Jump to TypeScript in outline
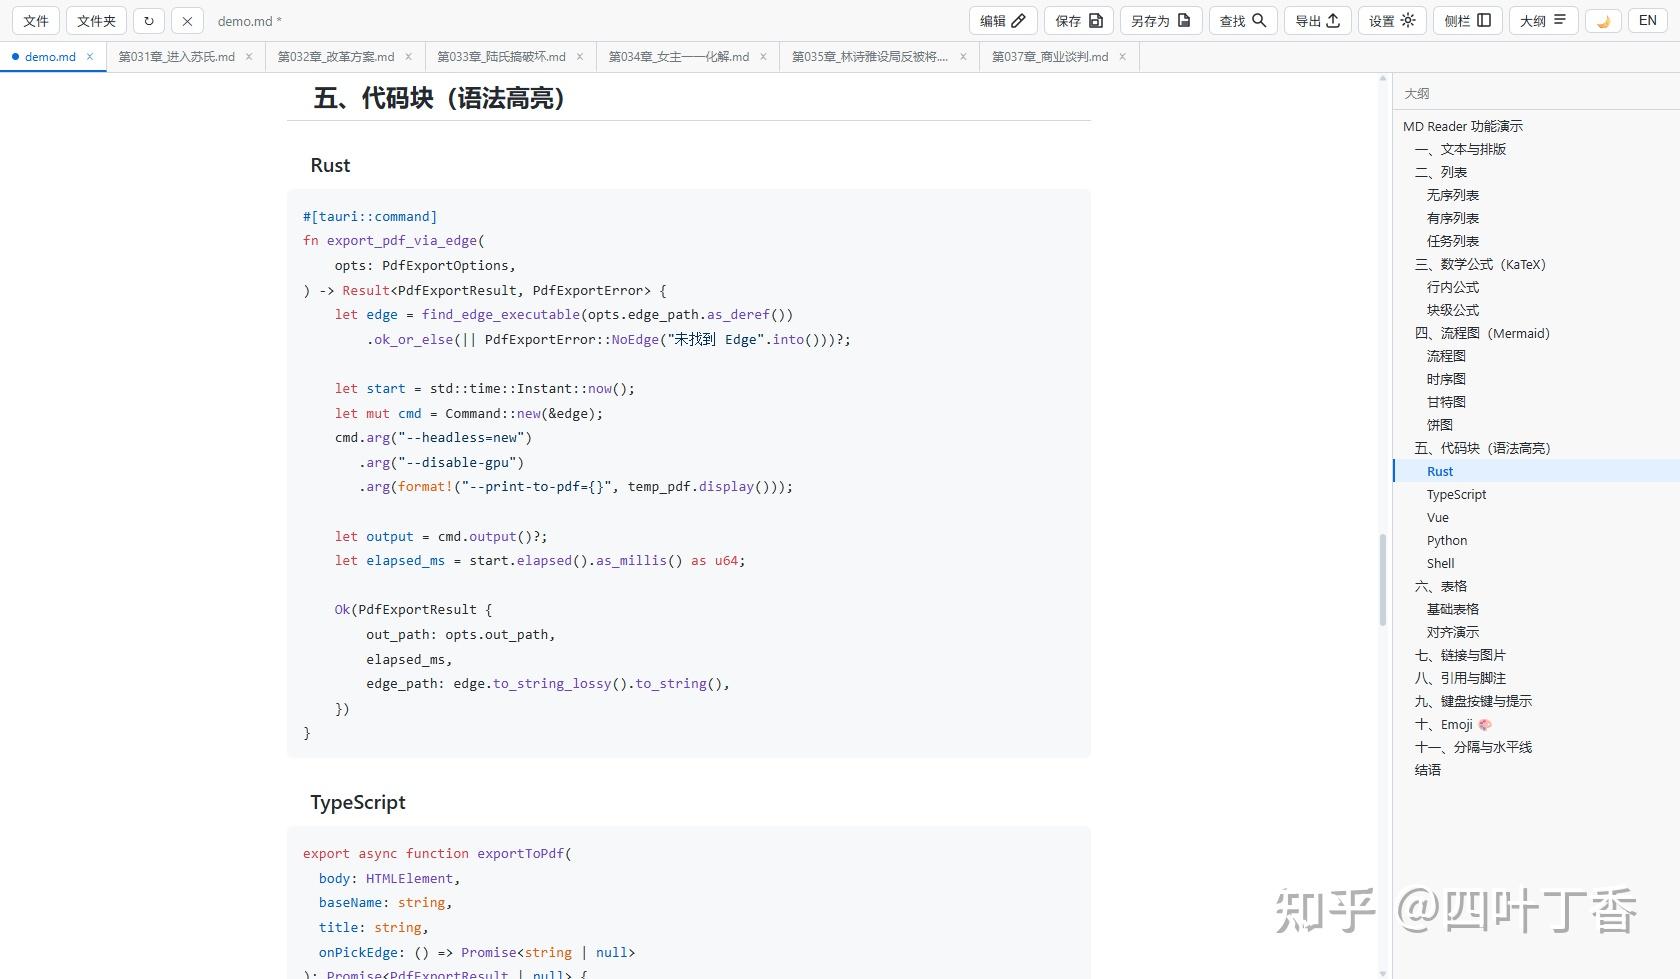1680x979 pixels. 1456,494
